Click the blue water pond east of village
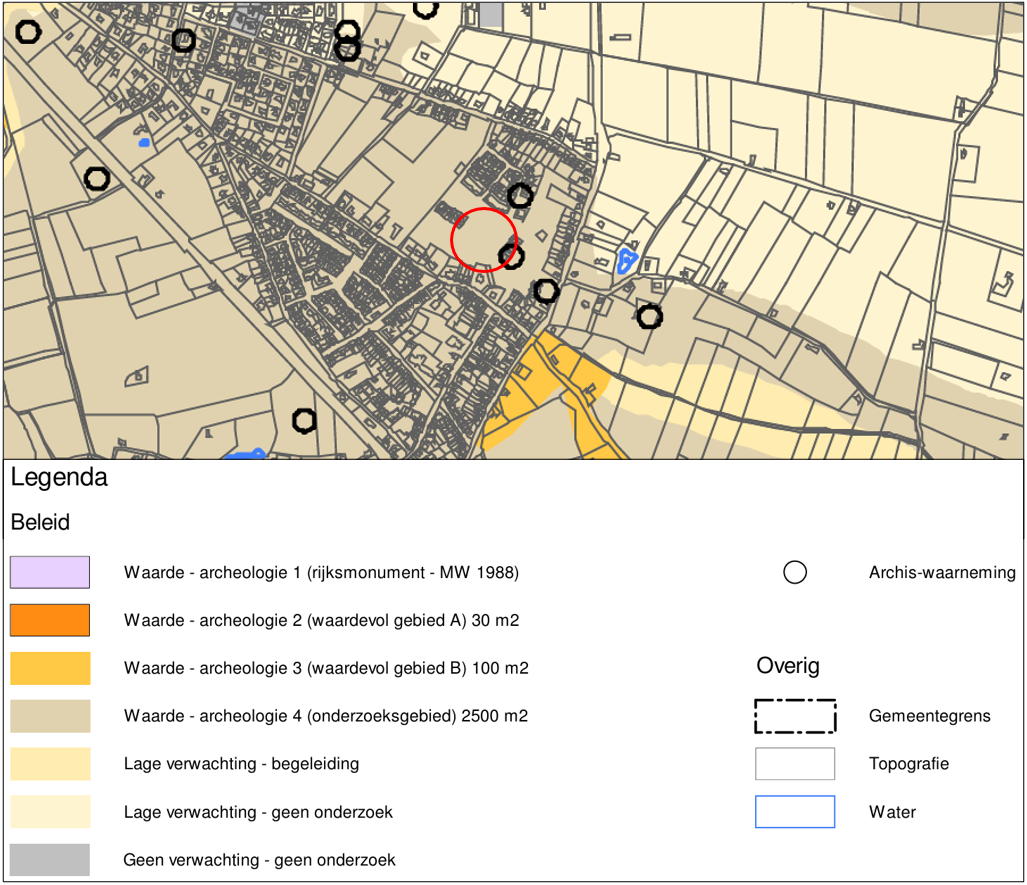The width and height of the screenshot is (1027, 885). [627, 261]
